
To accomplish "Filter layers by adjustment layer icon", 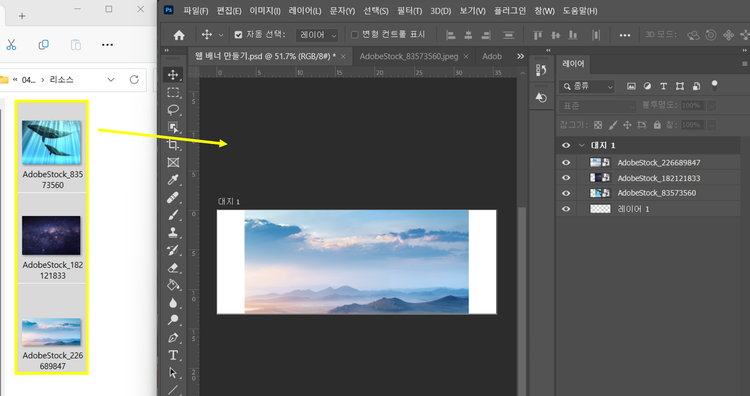I will click(647, 86).
